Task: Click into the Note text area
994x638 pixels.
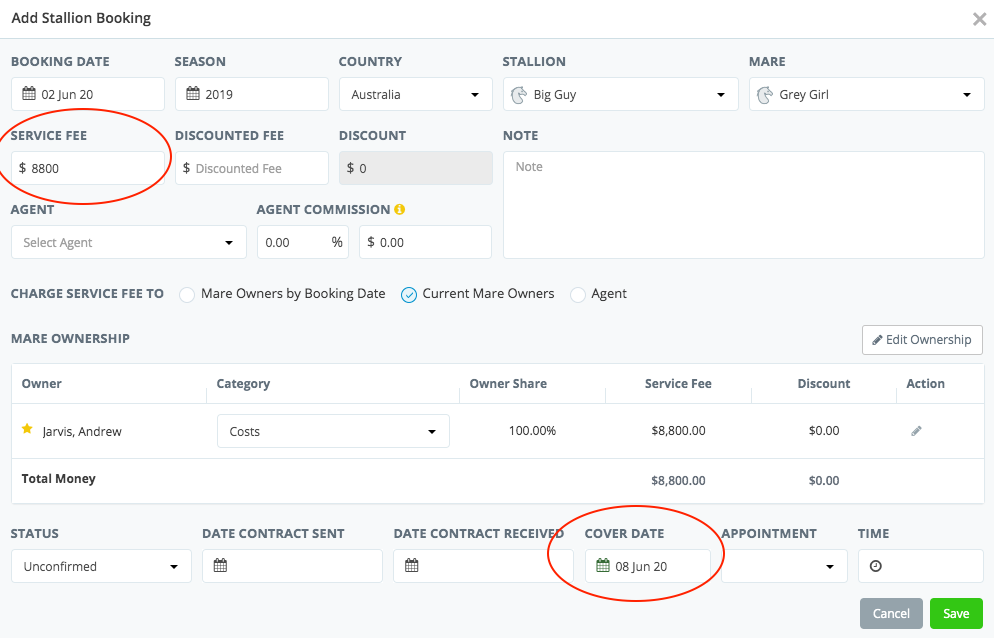Action: click(x=743, y=205)
